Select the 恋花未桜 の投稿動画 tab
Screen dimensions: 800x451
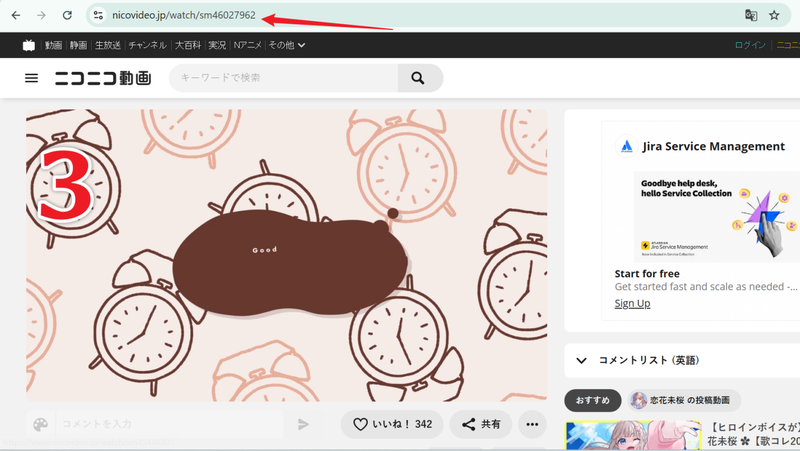684,400
